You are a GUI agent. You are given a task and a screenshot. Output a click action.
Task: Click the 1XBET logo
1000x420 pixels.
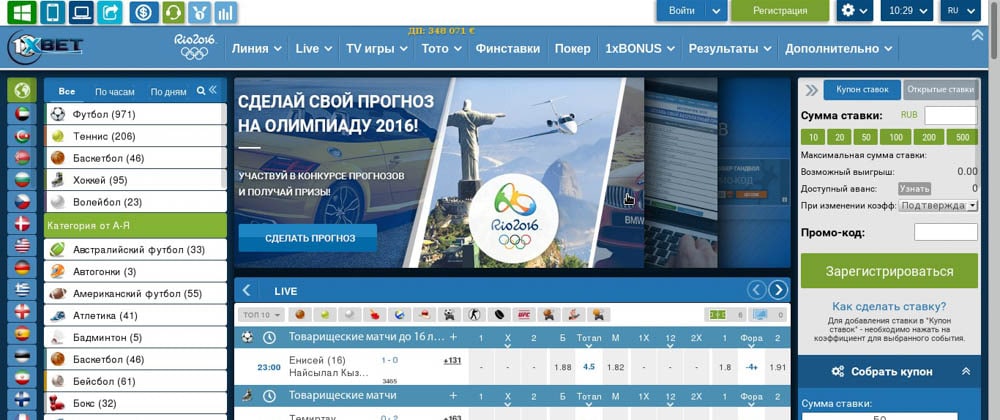(x=45, y=47)
